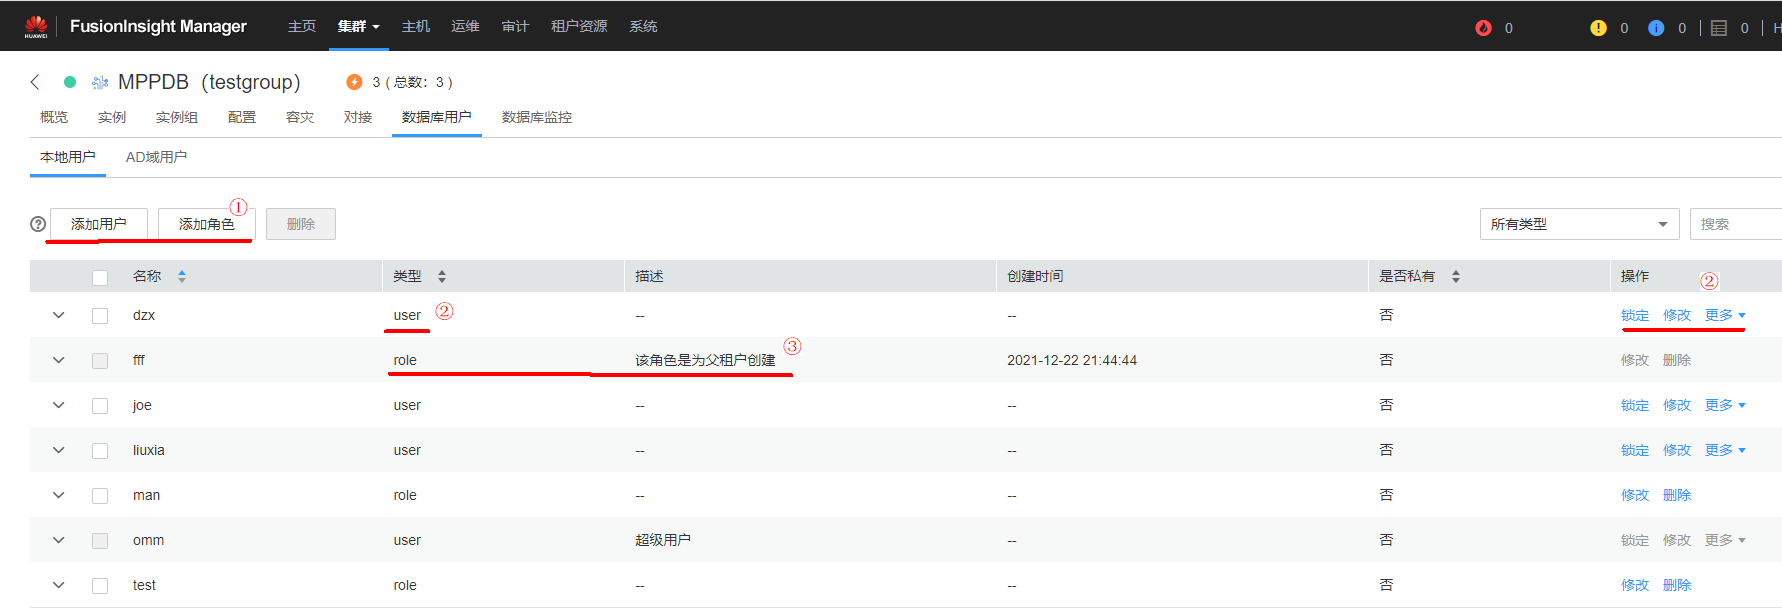
Task: Click 删除 link for role man
Action: point(1677,495)
